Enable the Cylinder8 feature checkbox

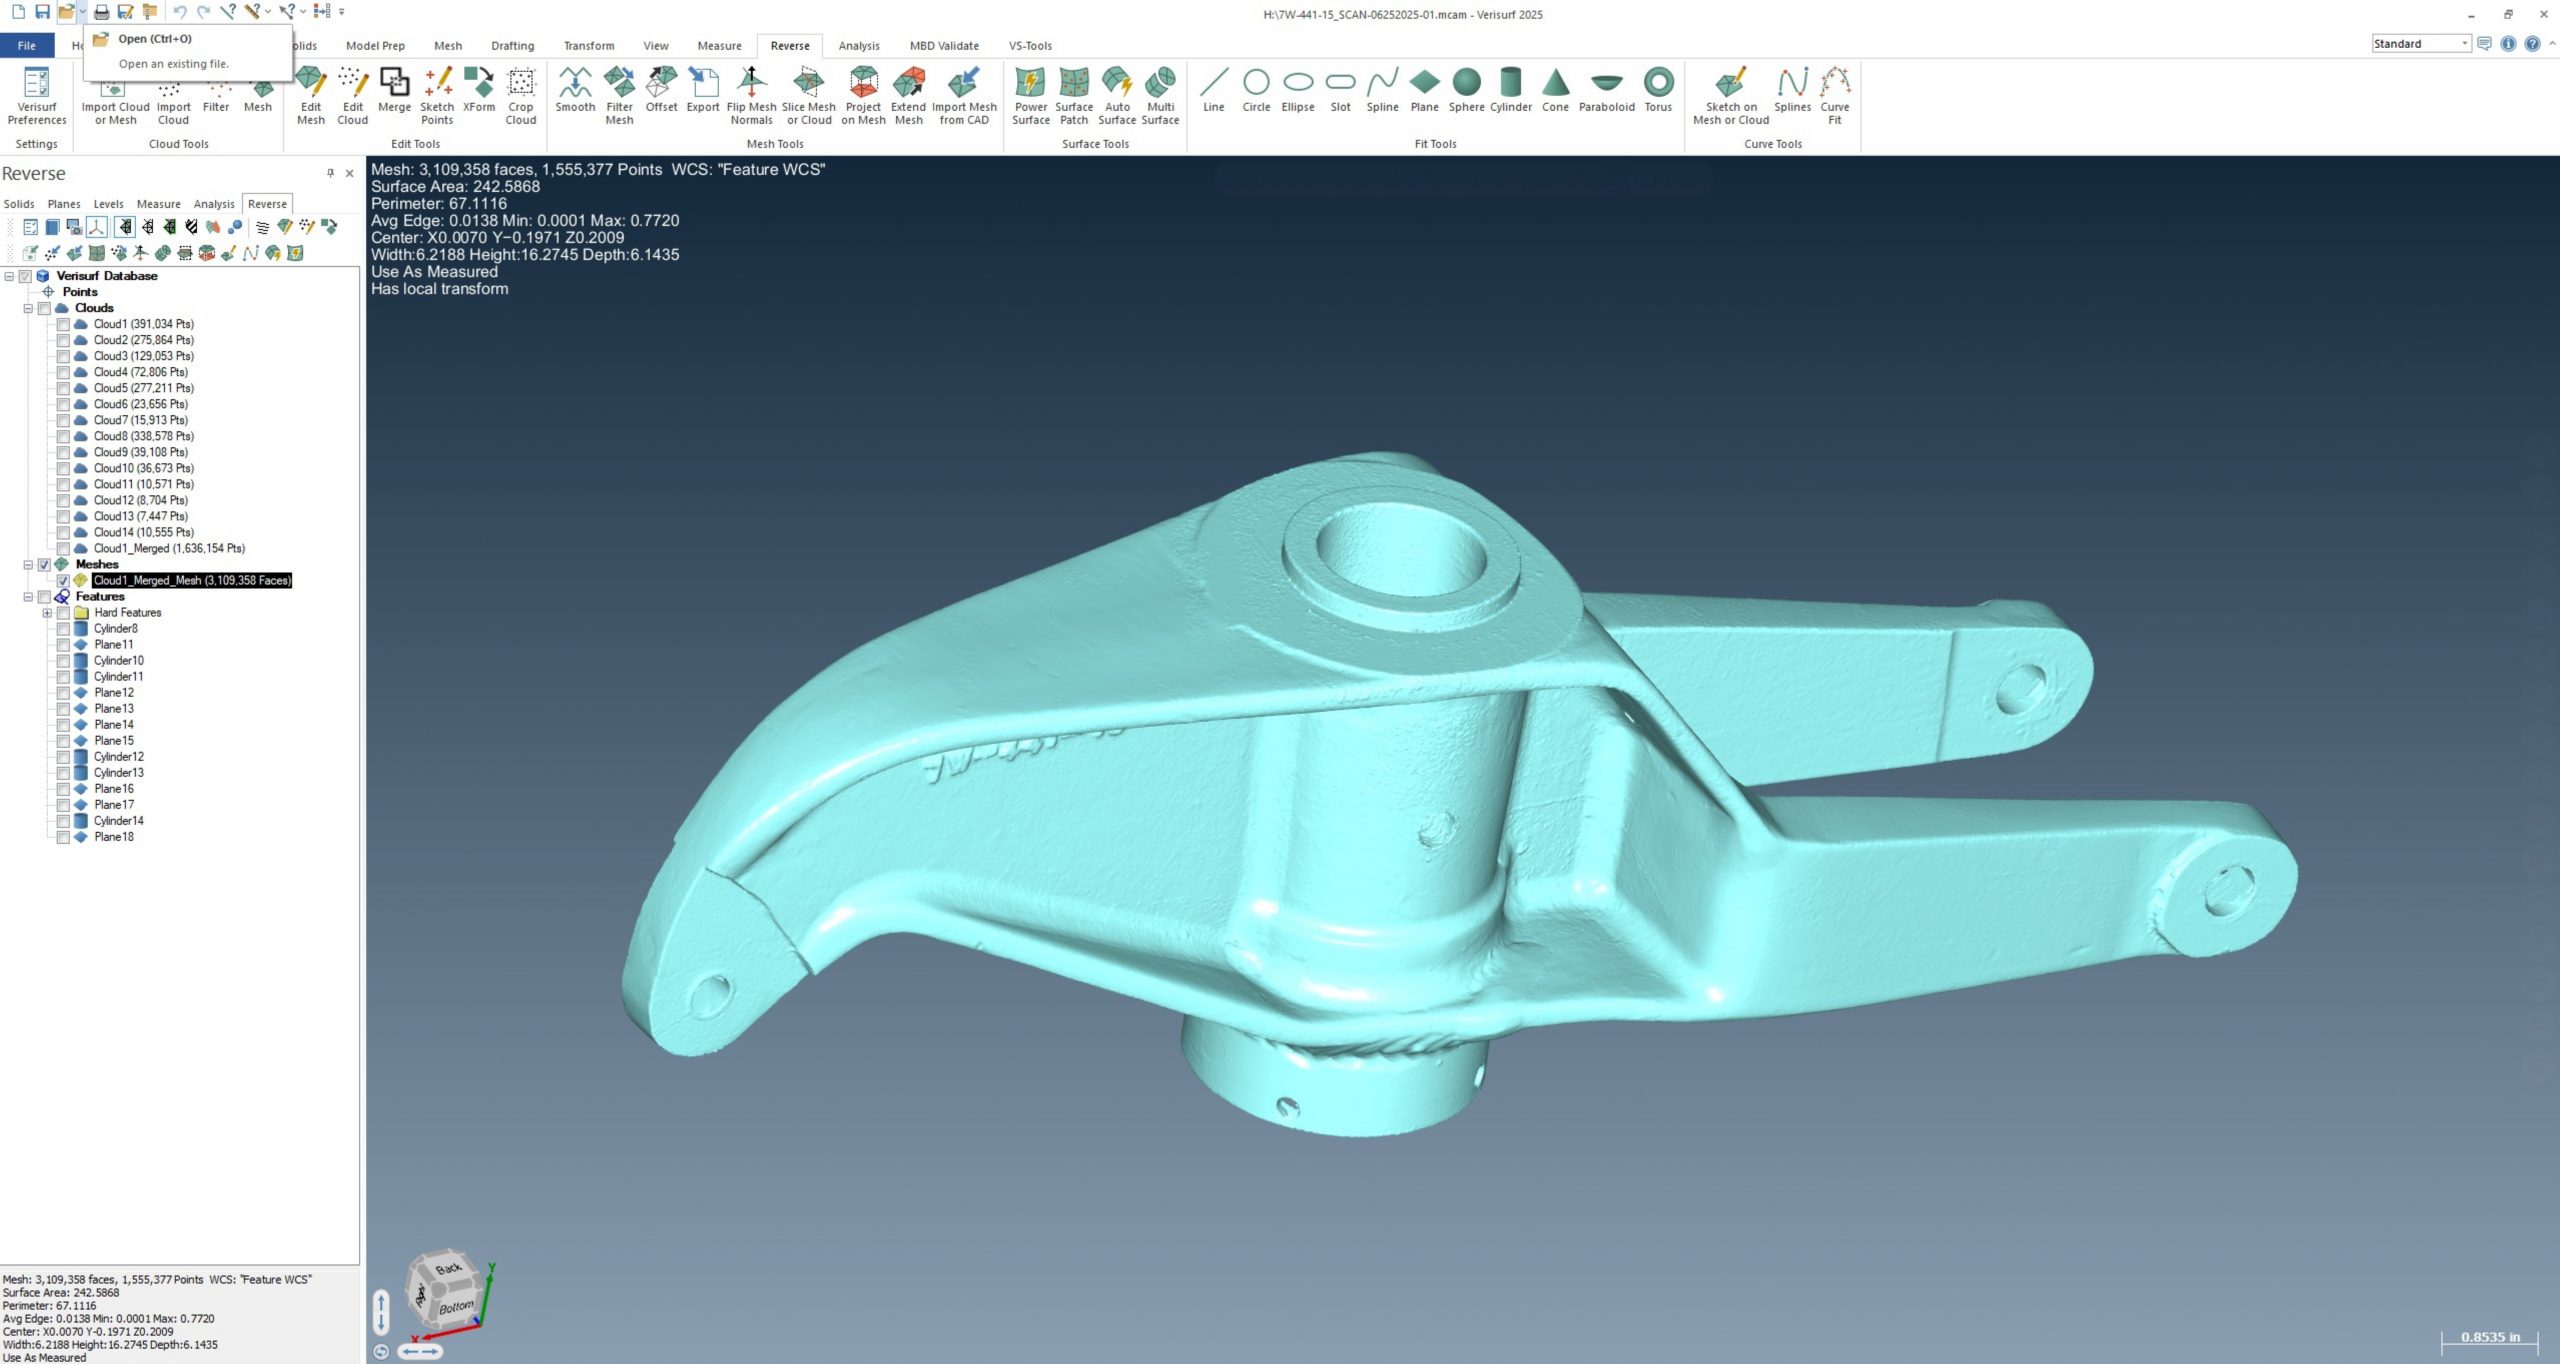pyautogui.click(x=63, y=629)
